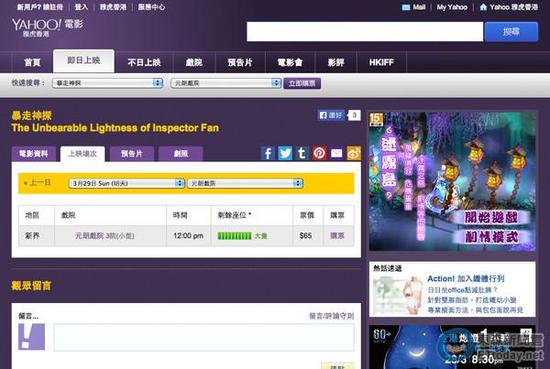Click the Yahoo! Movies logo

[48, 27]
